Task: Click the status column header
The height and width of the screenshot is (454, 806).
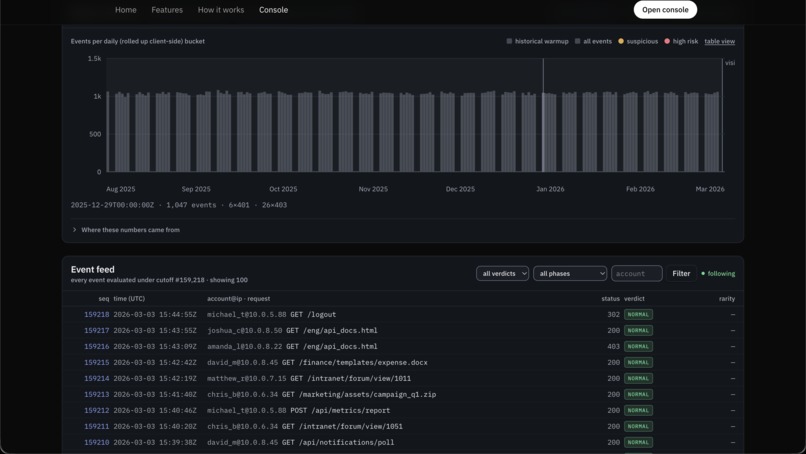Action: [611, 298]
